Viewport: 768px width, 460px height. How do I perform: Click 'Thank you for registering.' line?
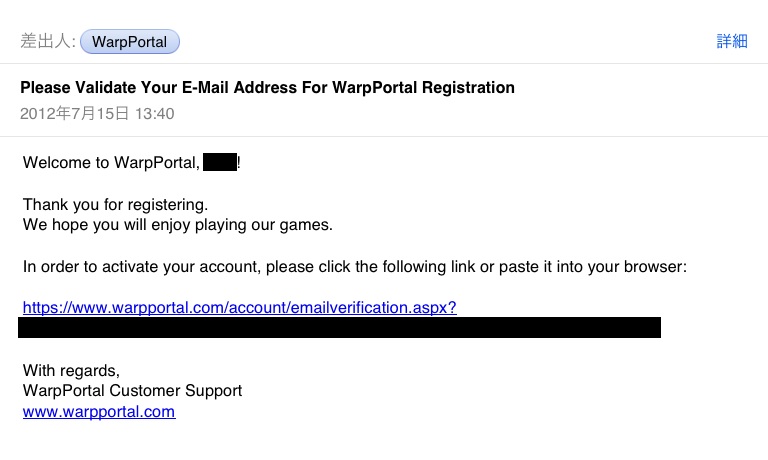coord(115,204)
